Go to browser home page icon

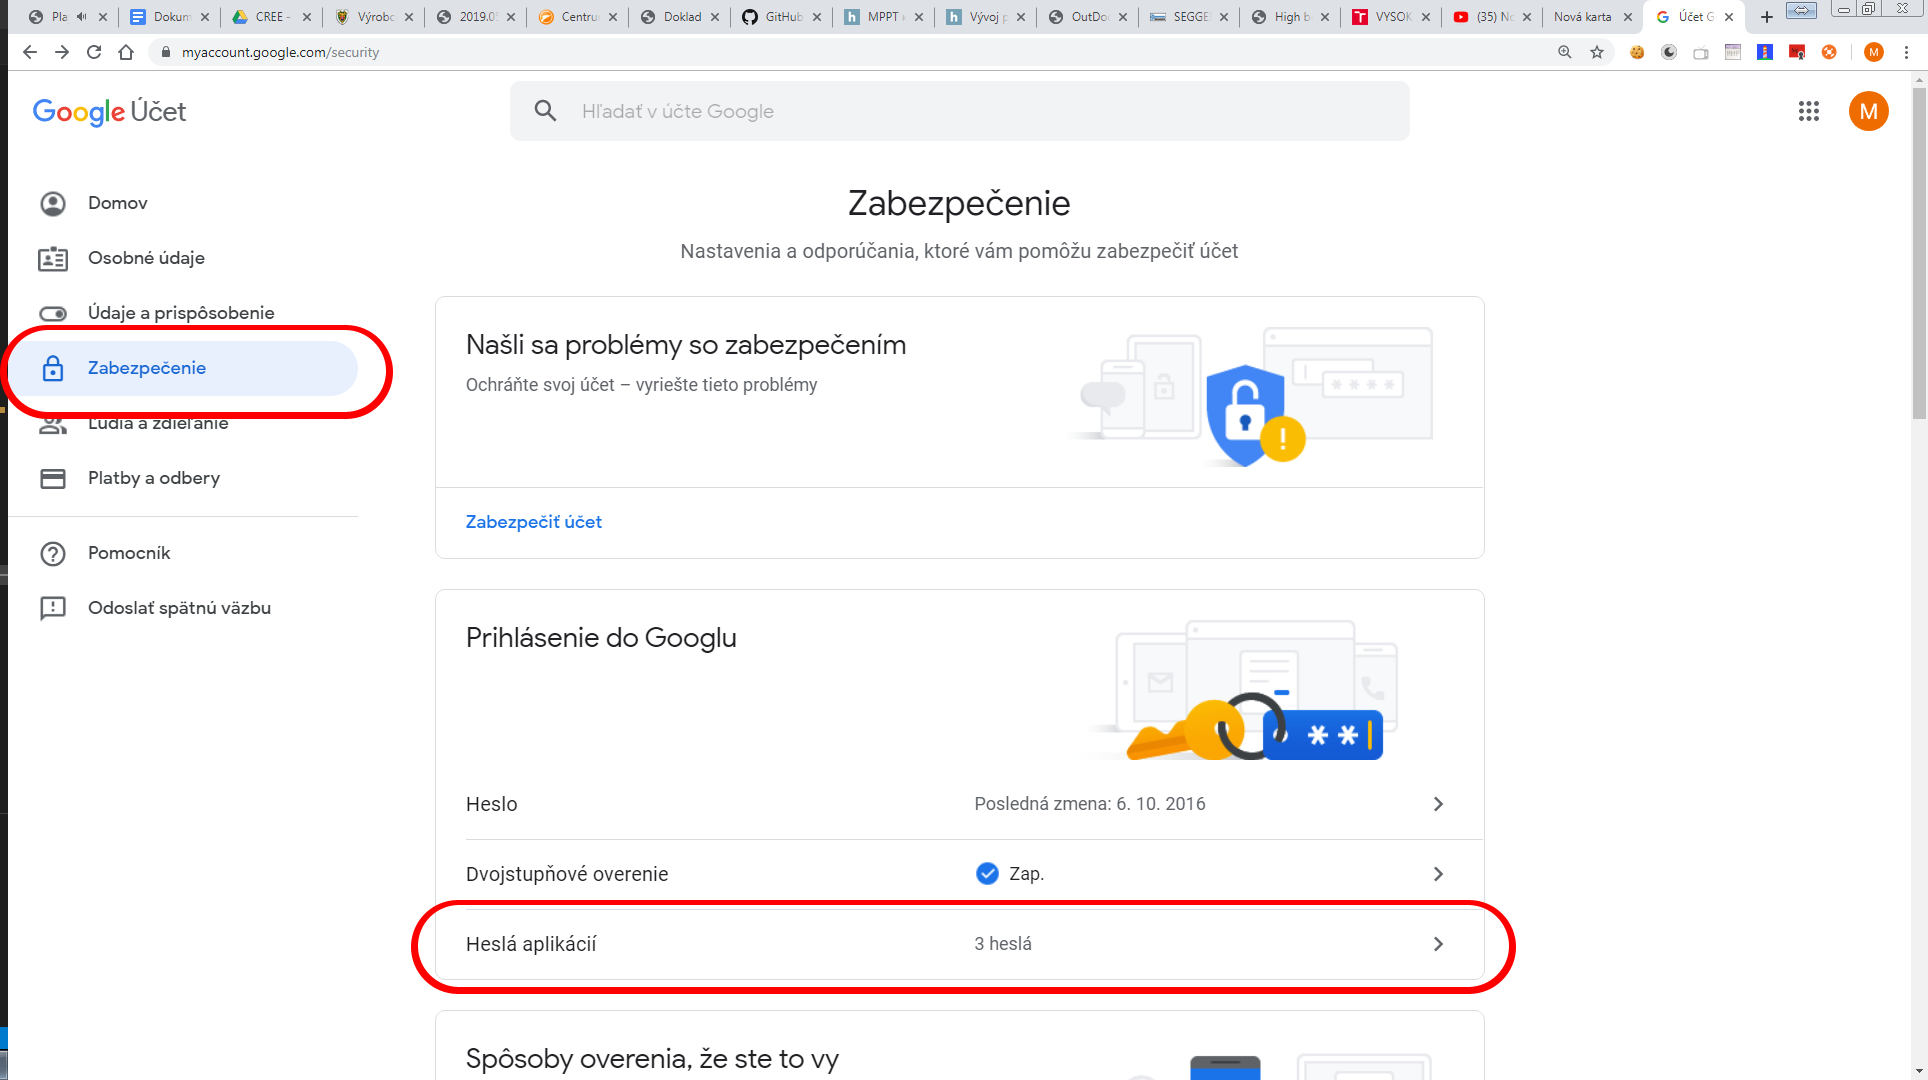point(126,52)
